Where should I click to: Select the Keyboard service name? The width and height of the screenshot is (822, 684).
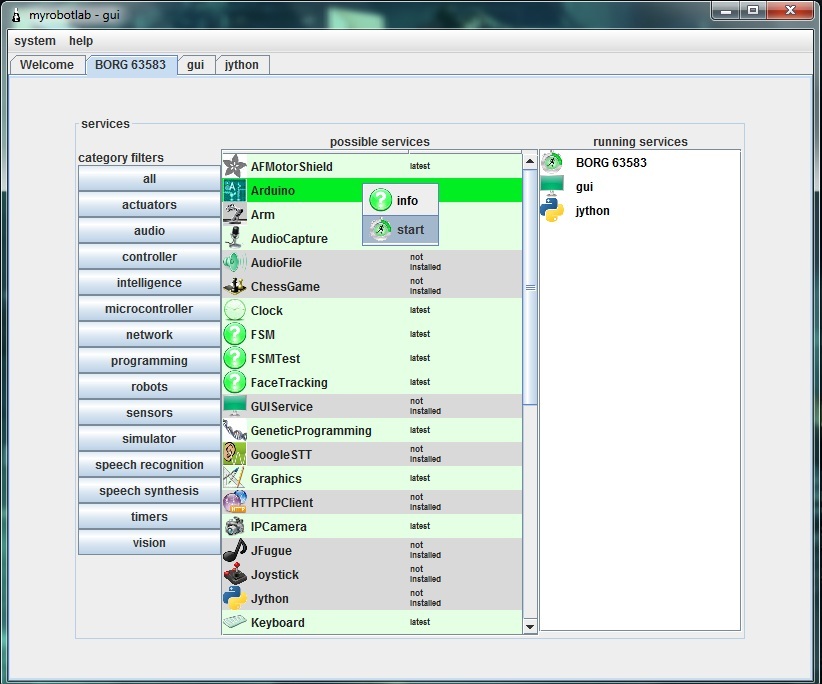coord(277,623)
